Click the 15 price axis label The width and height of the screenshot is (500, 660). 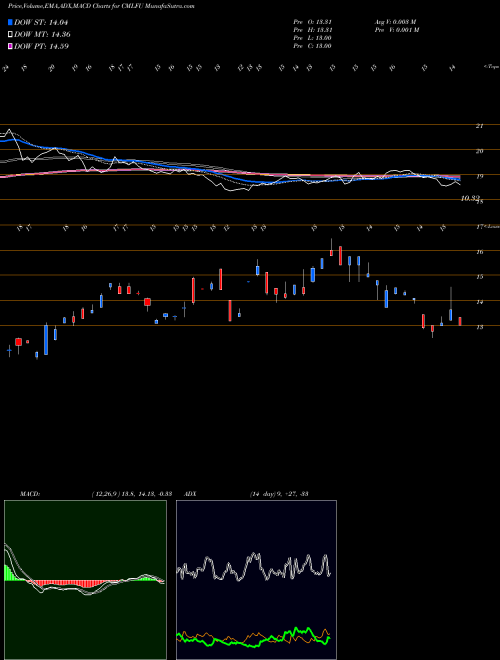(x=479, y=277)
